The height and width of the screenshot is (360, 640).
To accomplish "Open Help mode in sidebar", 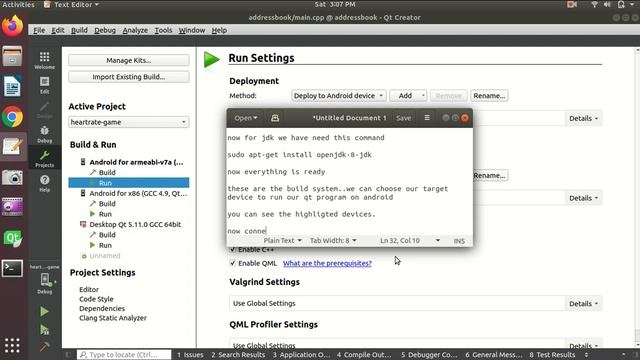I will click(x=44, y=183).
